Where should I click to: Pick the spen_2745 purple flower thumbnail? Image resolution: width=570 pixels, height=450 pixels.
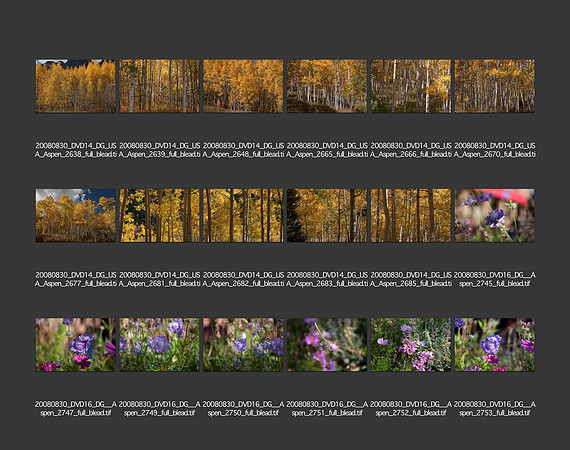(x=495, y=215)
